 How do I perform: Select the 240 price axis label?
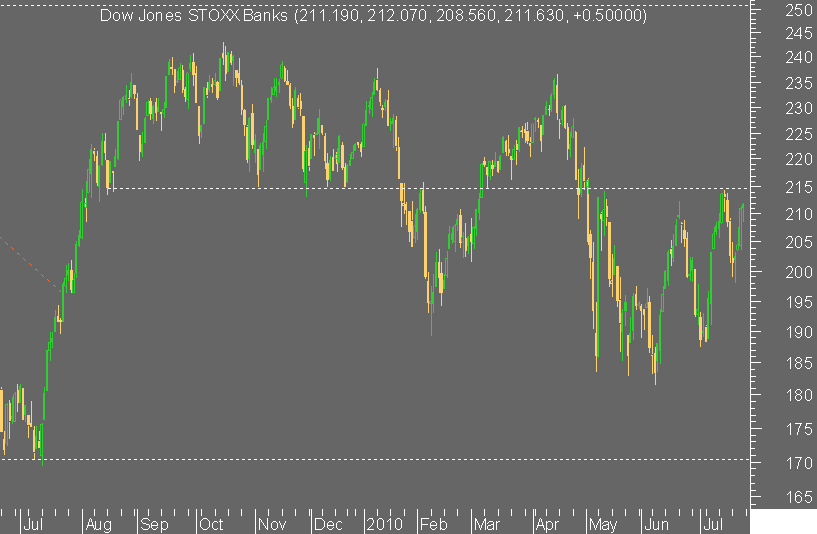[x=798, y=57]
